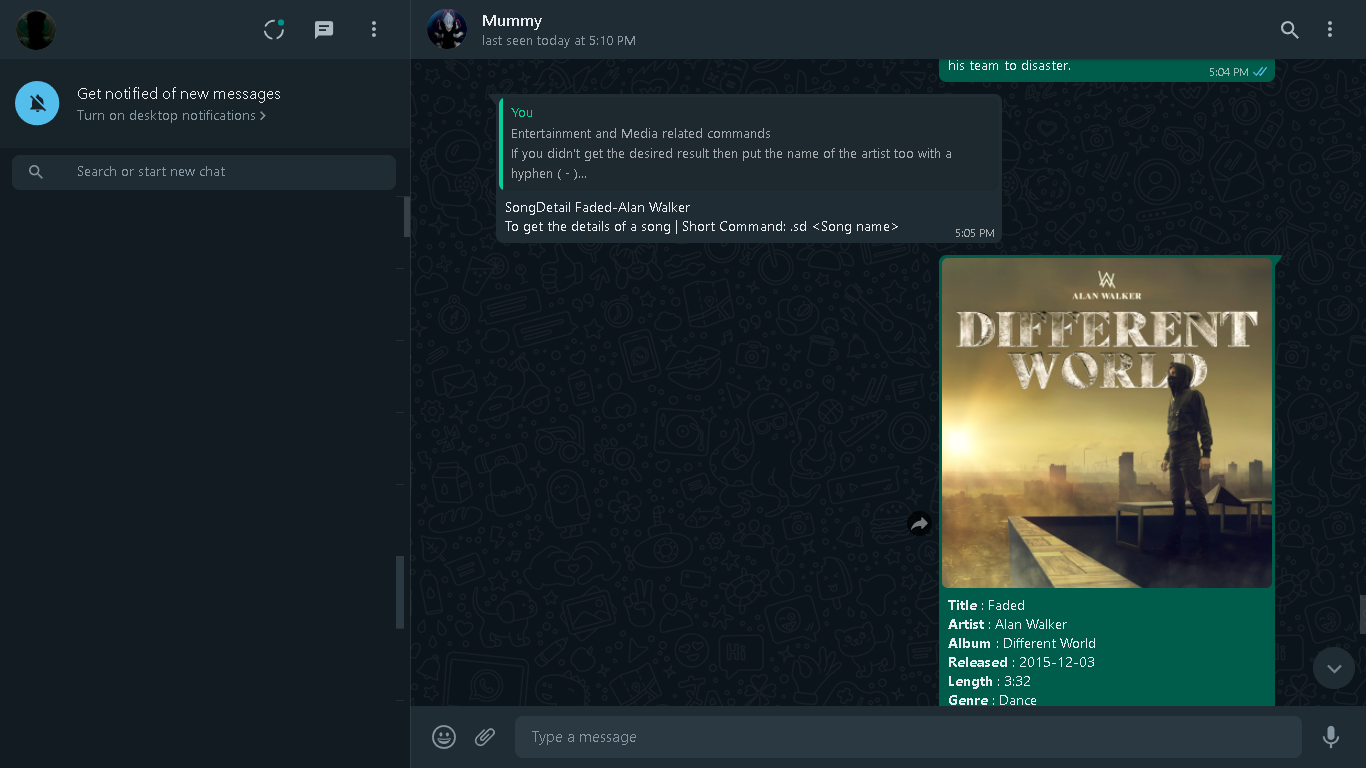Click the 'SongDetail Faded-Alan Walker' message text
This screenshot has width=1366, height=768.
coord(597,207)
